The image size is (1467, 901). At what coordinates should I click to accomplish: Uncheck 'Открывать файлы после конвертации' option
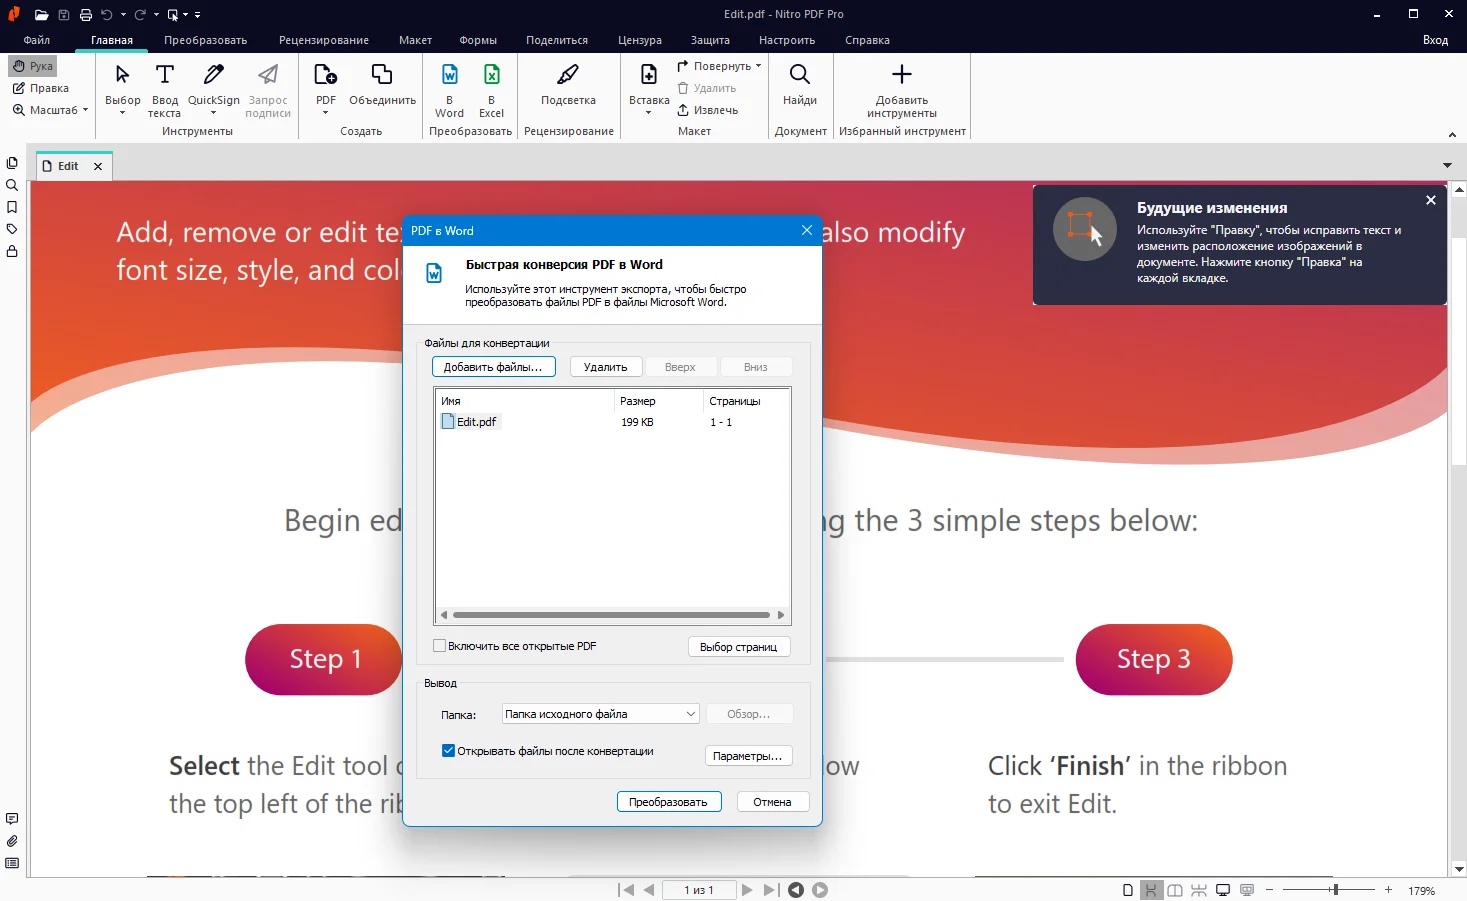[448, 751]
